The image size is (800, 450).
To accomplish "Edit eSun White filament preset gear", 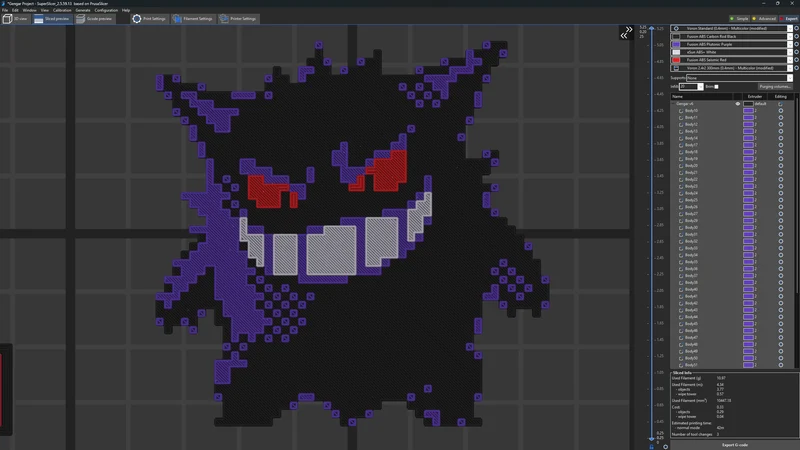I will [x=796, y=52].
